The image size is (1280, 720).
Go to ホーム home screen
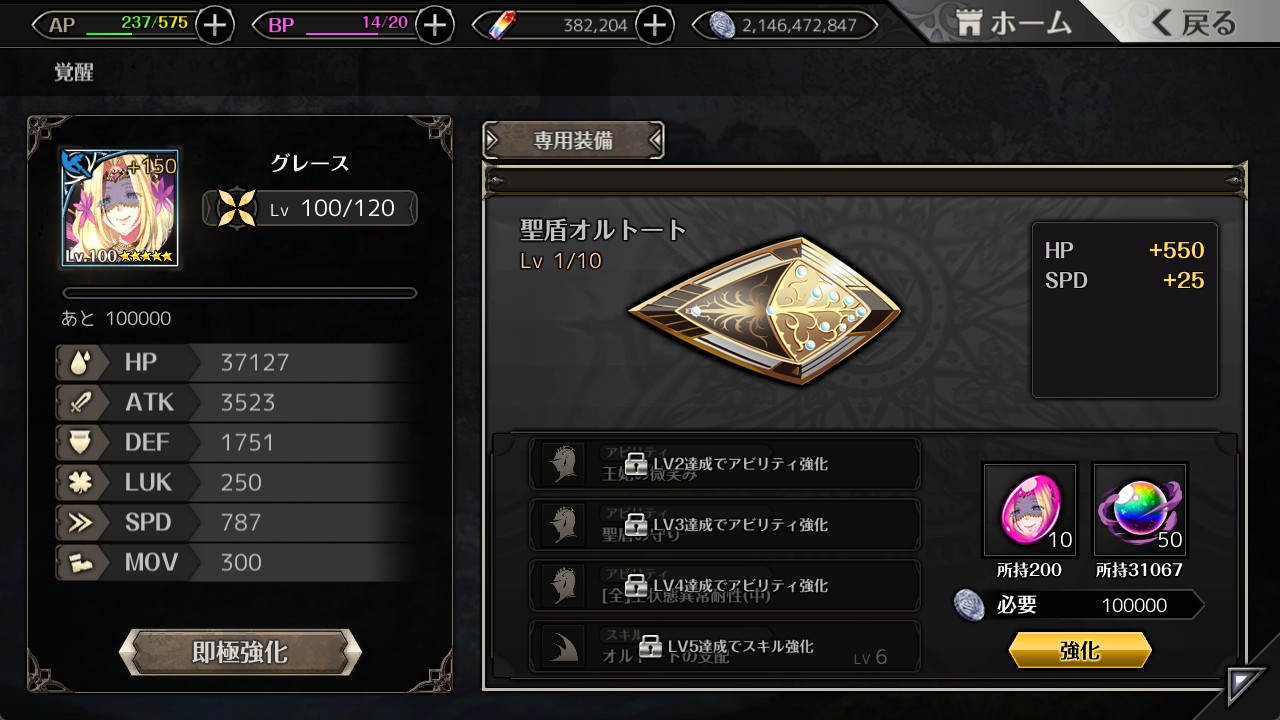(1010, 24)
